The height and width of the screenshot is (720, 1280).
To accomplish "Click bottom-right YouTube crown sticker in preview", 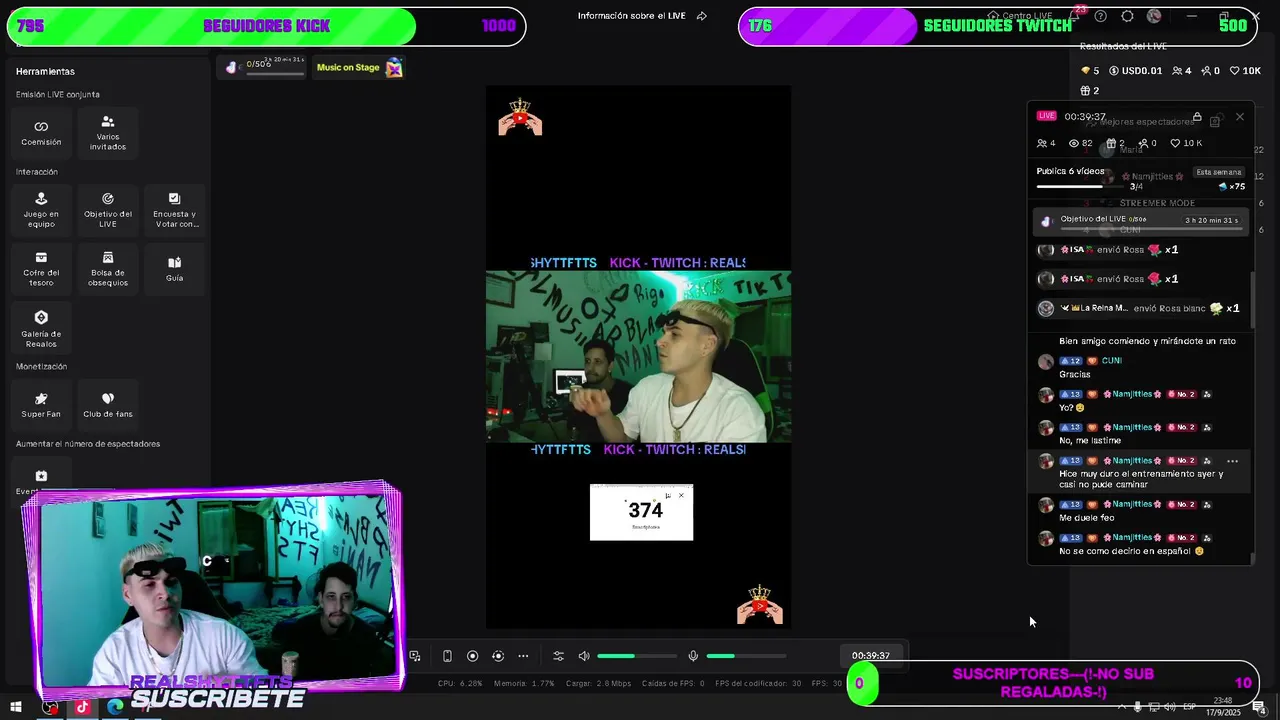I will click(760, 605).
